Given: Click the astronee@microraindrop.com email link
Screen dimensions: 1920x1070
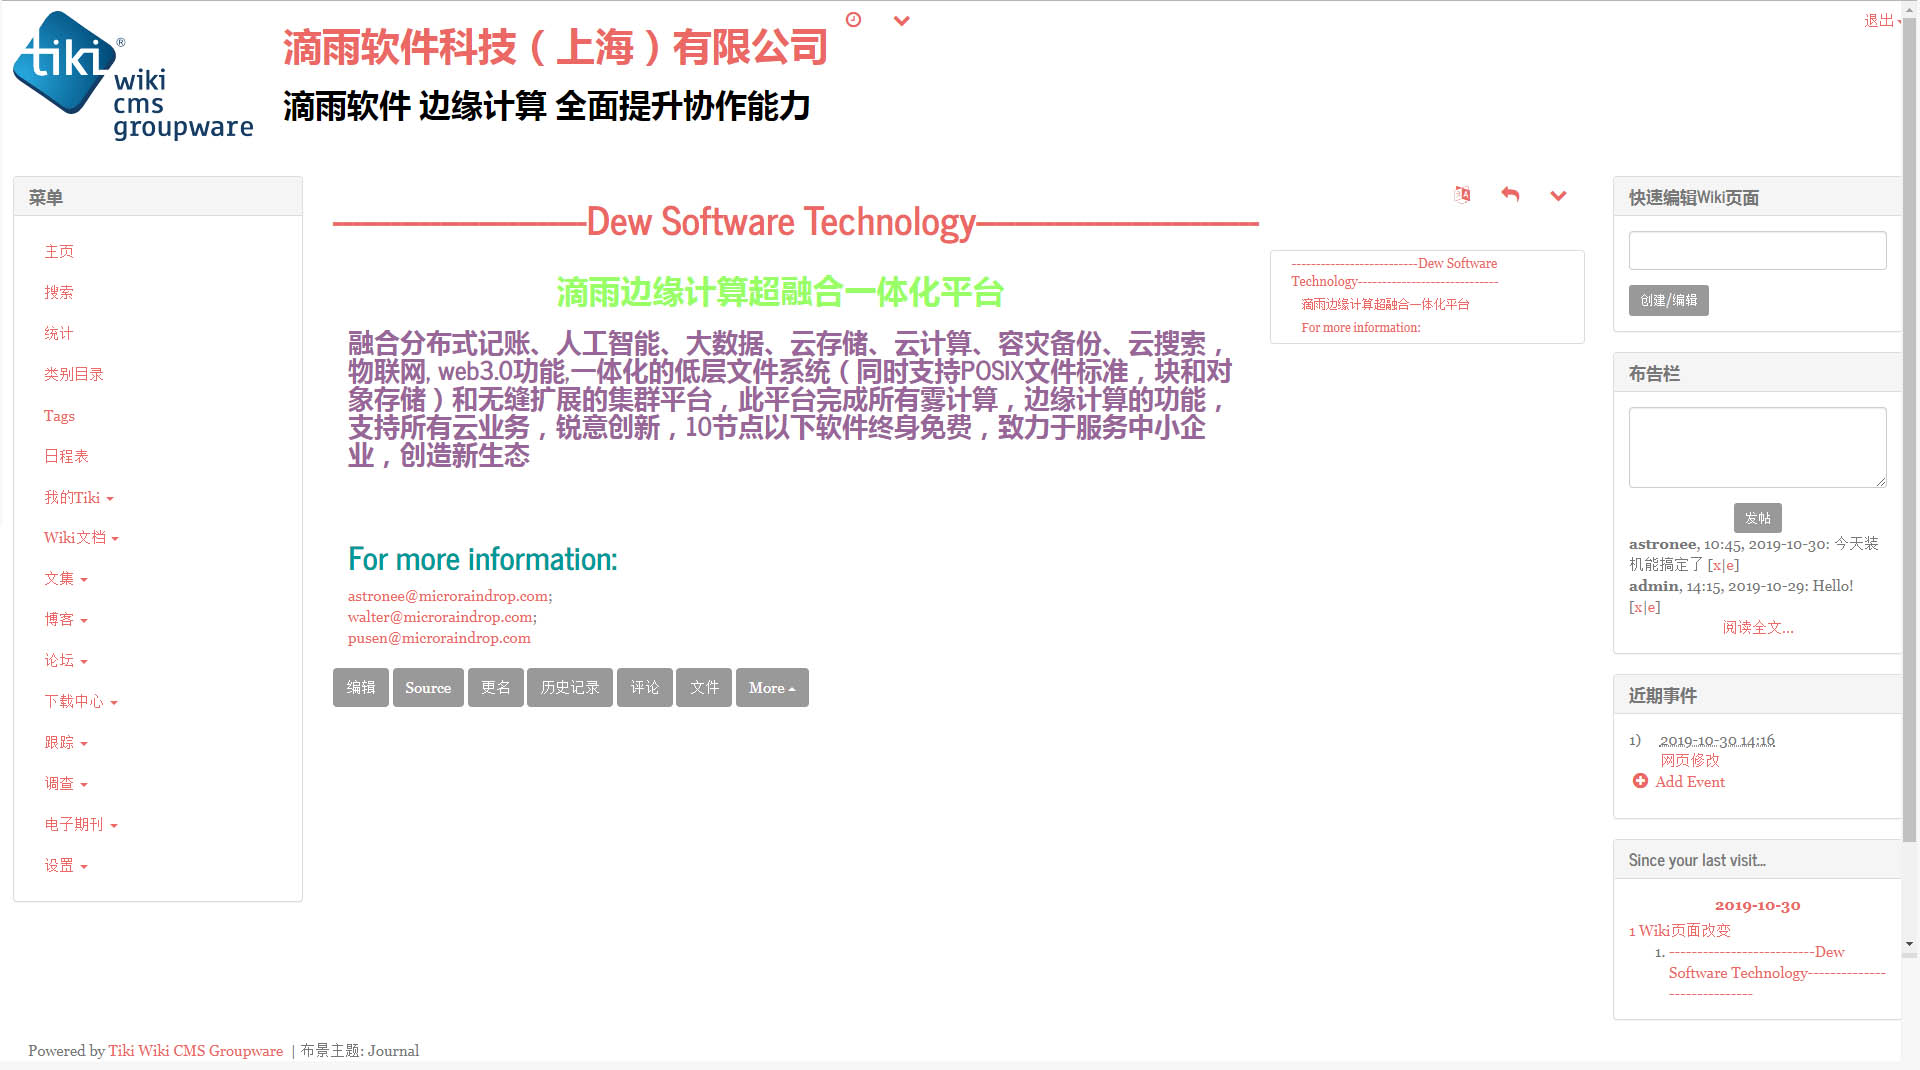Looking at the screenshot, I should coord(448,596).
